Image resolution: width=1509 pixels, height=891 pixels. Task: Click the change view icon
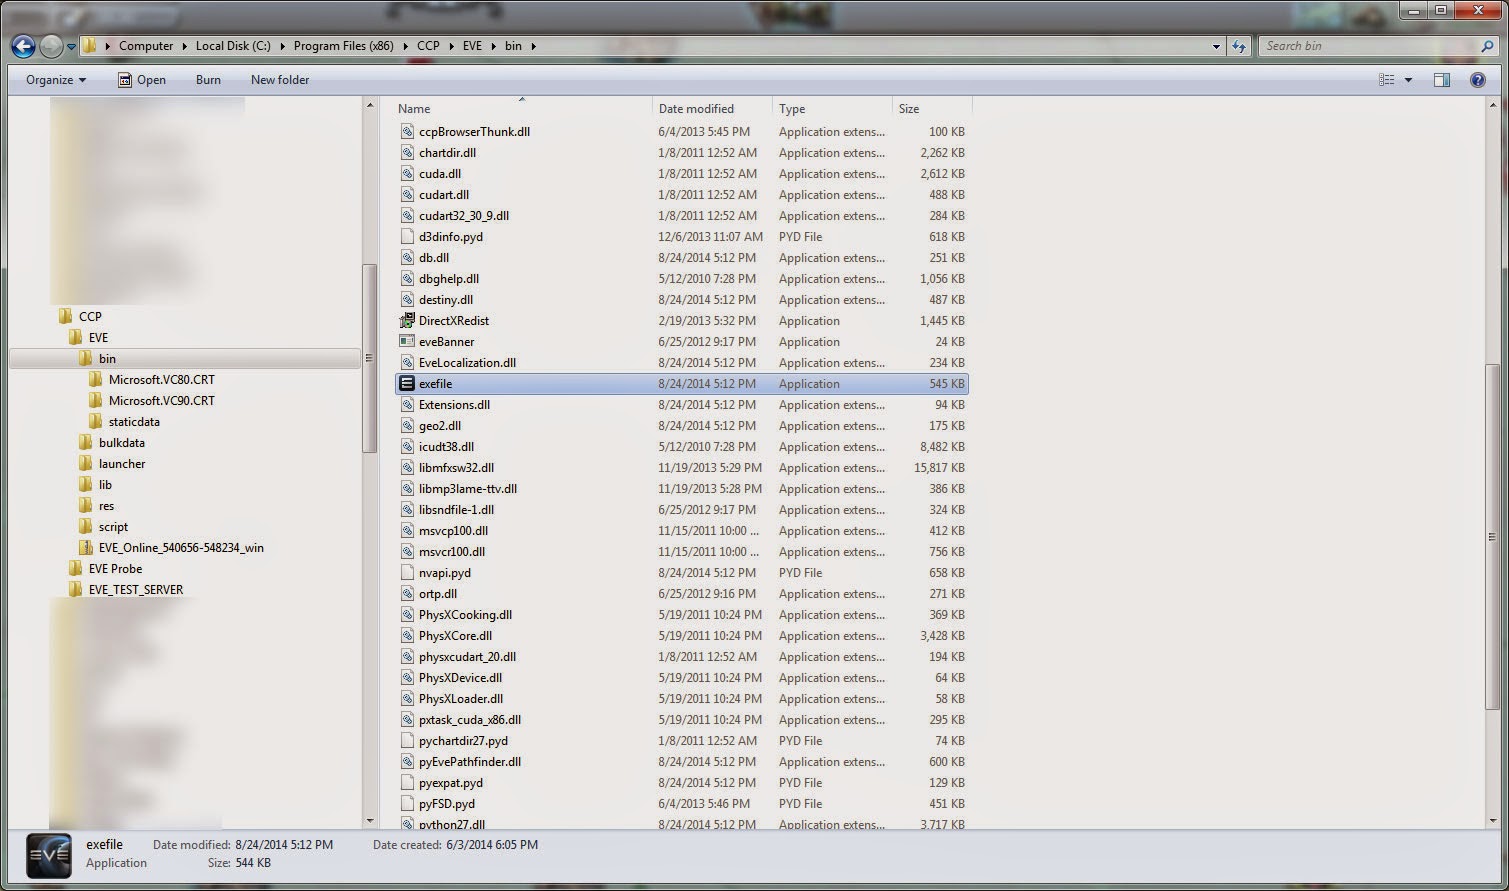click(1386, 80)
